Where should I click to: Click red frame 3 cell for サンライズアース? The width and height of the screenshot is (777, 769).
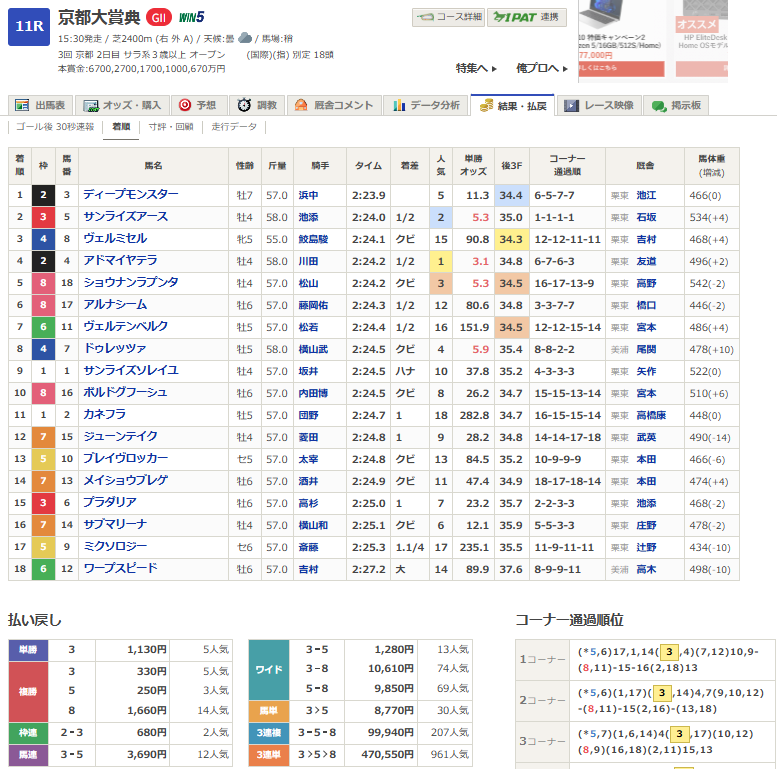click(44, 217)
